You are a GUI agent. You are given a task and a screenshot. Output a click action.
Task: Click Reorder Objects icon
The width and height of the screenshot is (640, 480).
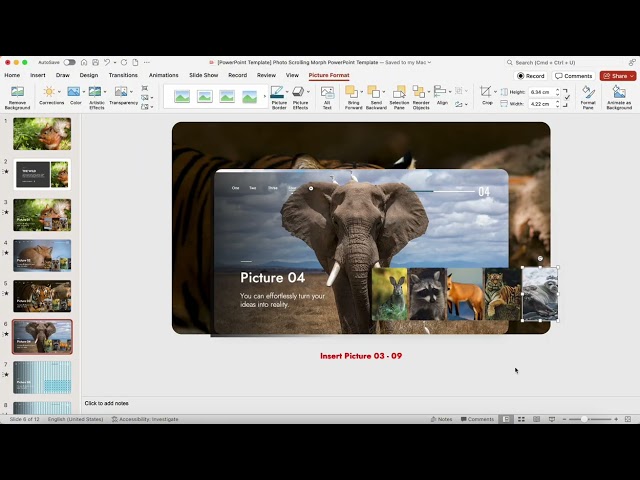click(419, 92)
